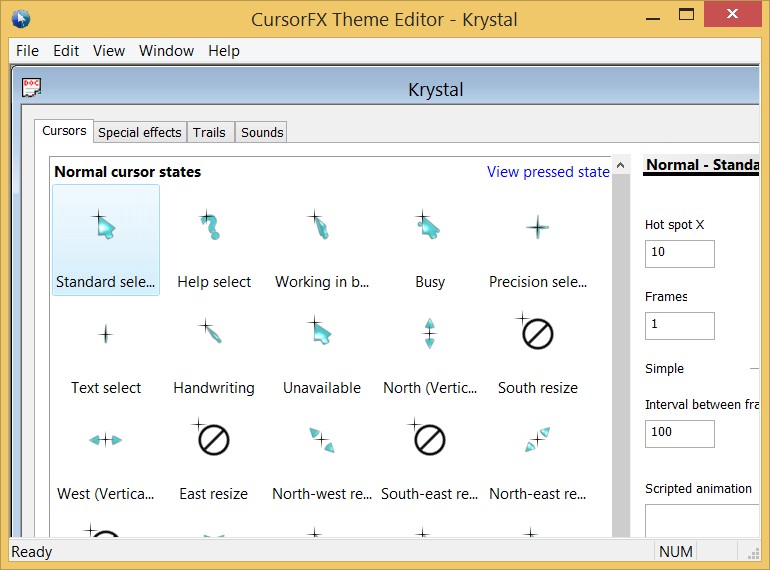
Task: Switch to the Sounds tab
Action: tap(262, 133)
